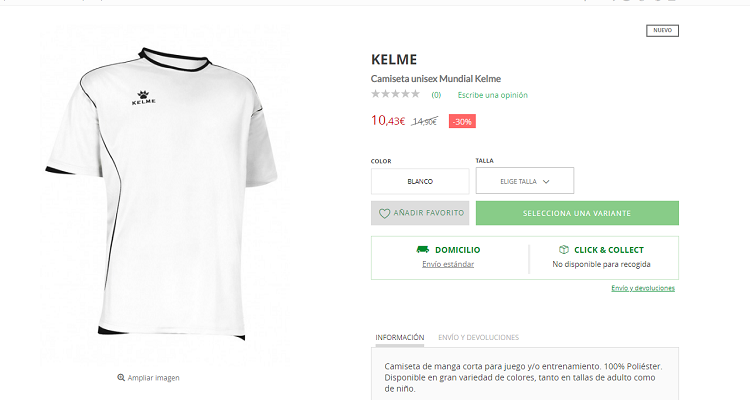750x400 pixels.
Task: Select the BLANCO color option
Action: 420,181
